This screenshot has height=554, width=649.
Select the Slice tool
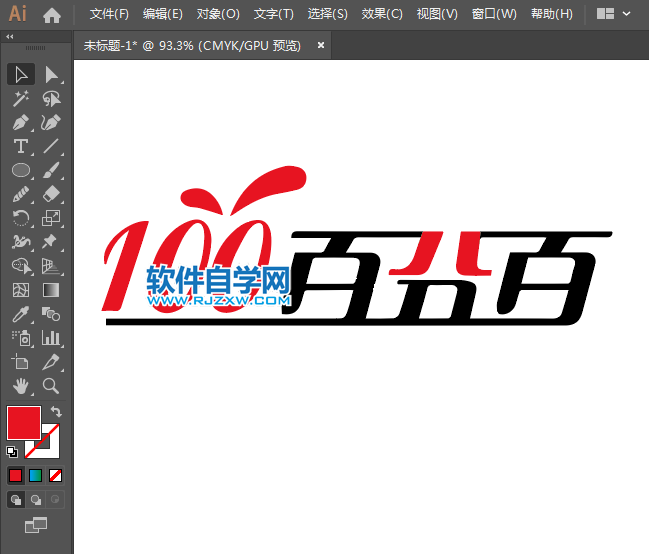(51, 362)
